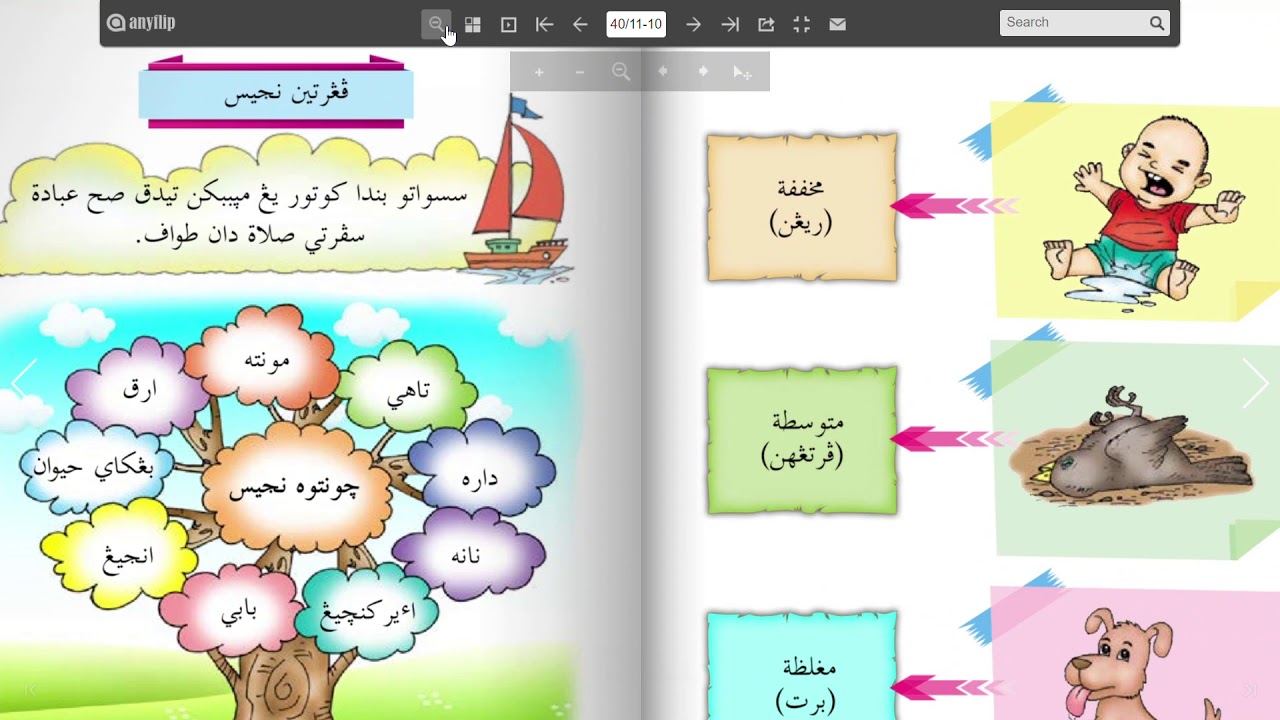Screen dimensions: 1280x720
Task: Open the share options
Action: [x=766, y=24]
